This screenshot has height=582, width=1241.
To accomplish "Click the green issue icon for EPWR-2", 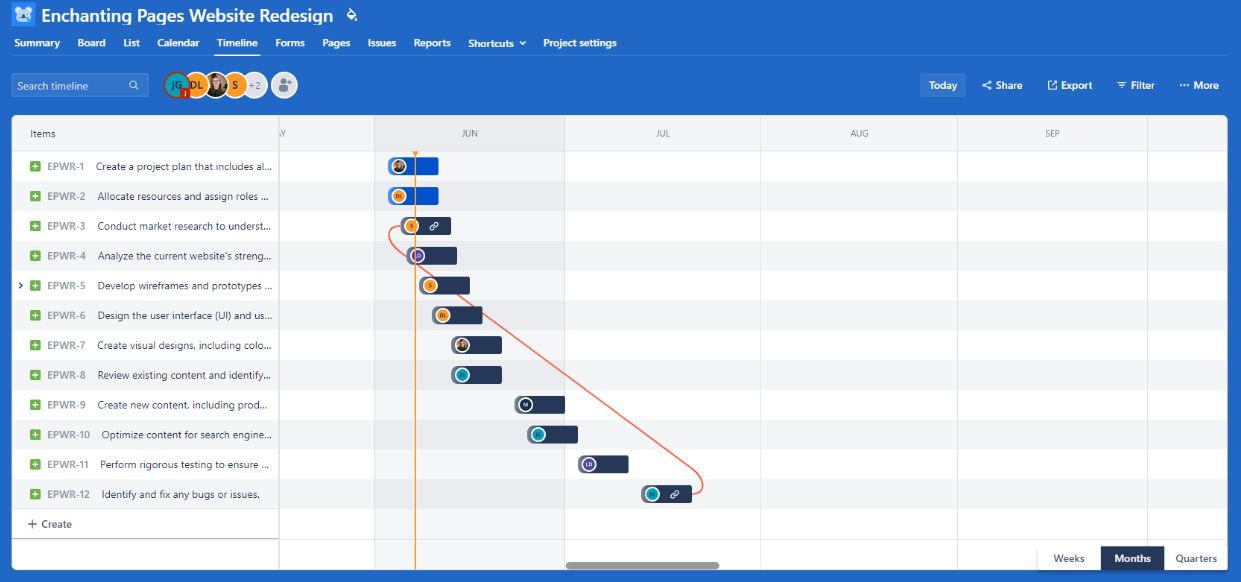I will click(35, 196).
